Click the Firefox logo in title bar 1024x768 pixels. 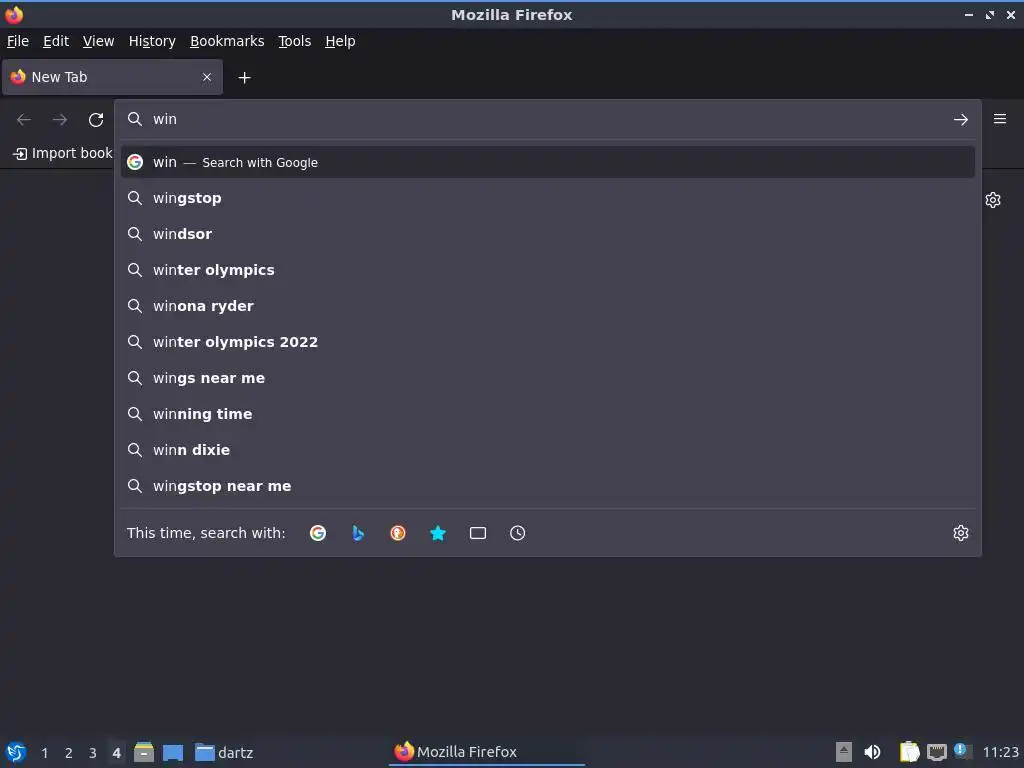point(14,14)
